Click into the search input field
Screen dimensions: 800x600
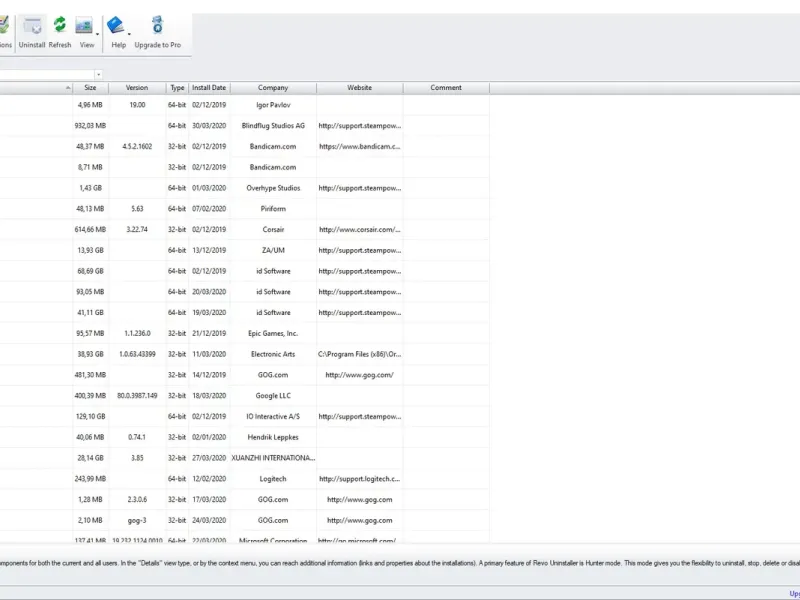point(47,74)
